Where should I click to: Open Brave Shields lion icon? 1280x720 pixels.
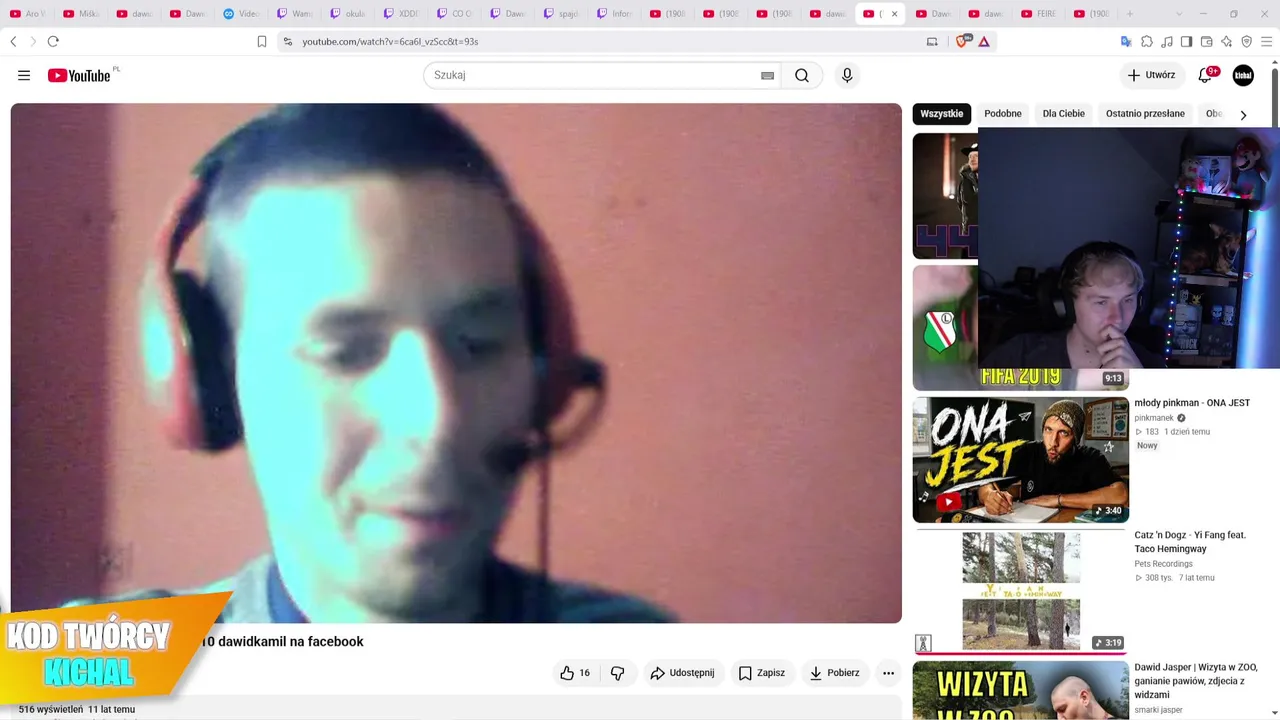coord(962,41)
